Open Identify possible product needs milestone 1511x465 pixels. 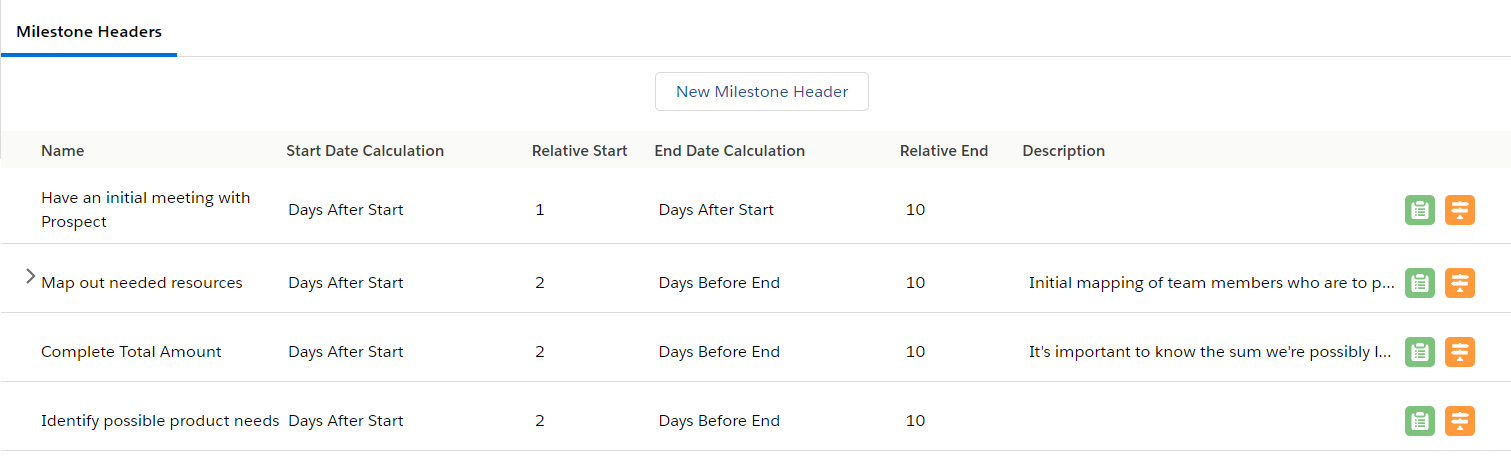point(160,421)
